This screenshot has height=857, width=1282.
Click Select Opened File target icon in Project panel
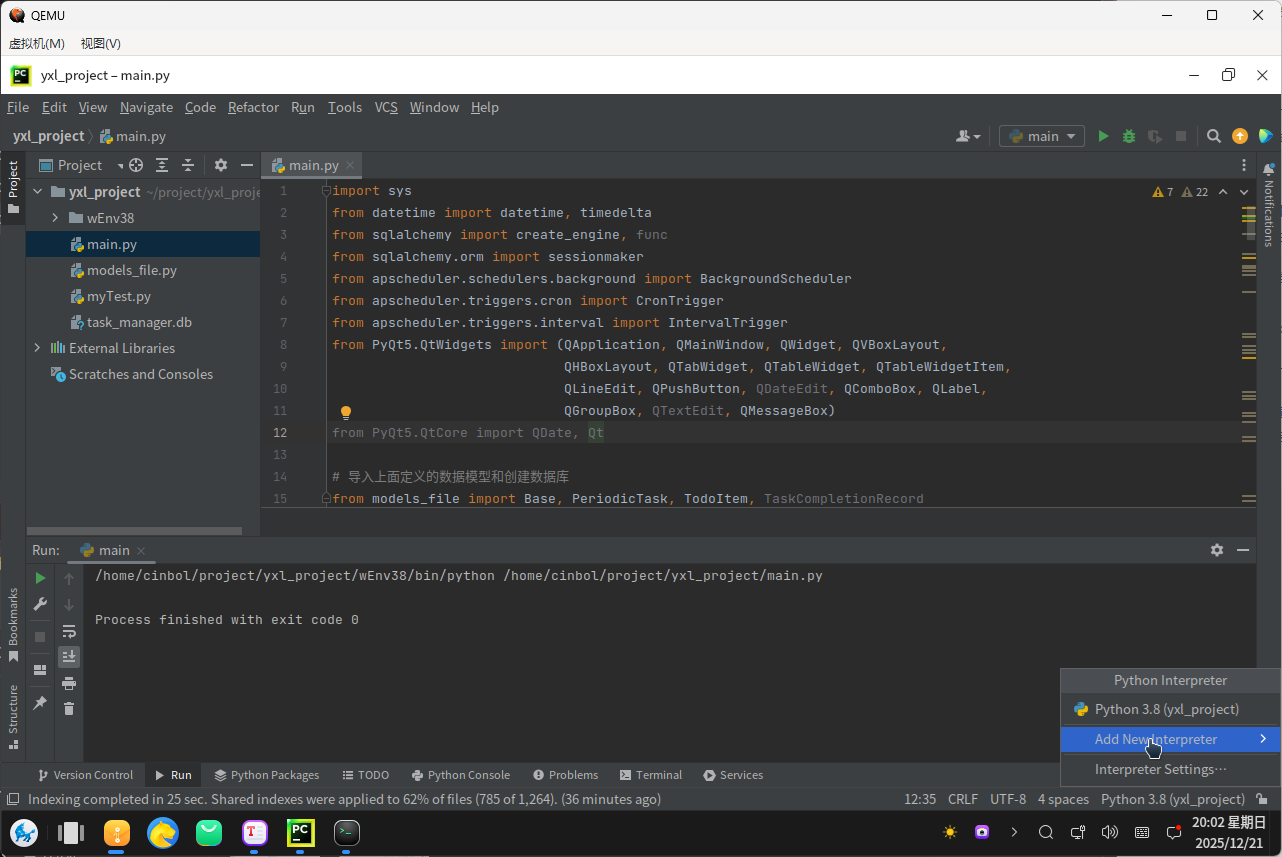pos(136,165)
